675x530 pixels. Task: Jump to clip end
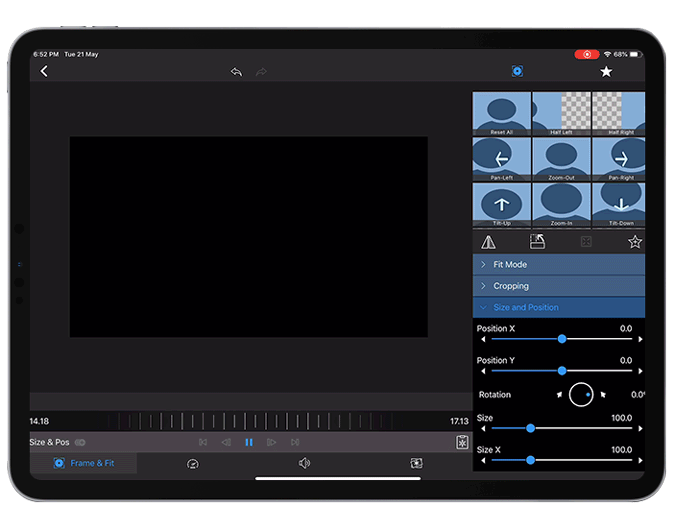coord(295,442)
